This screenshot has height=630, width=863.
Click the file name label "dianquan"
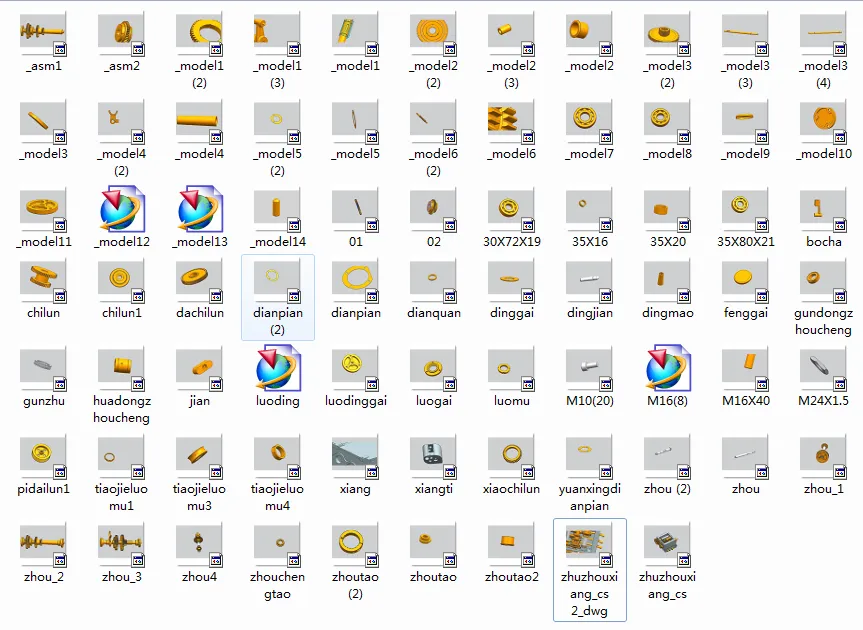click(434, 313)
